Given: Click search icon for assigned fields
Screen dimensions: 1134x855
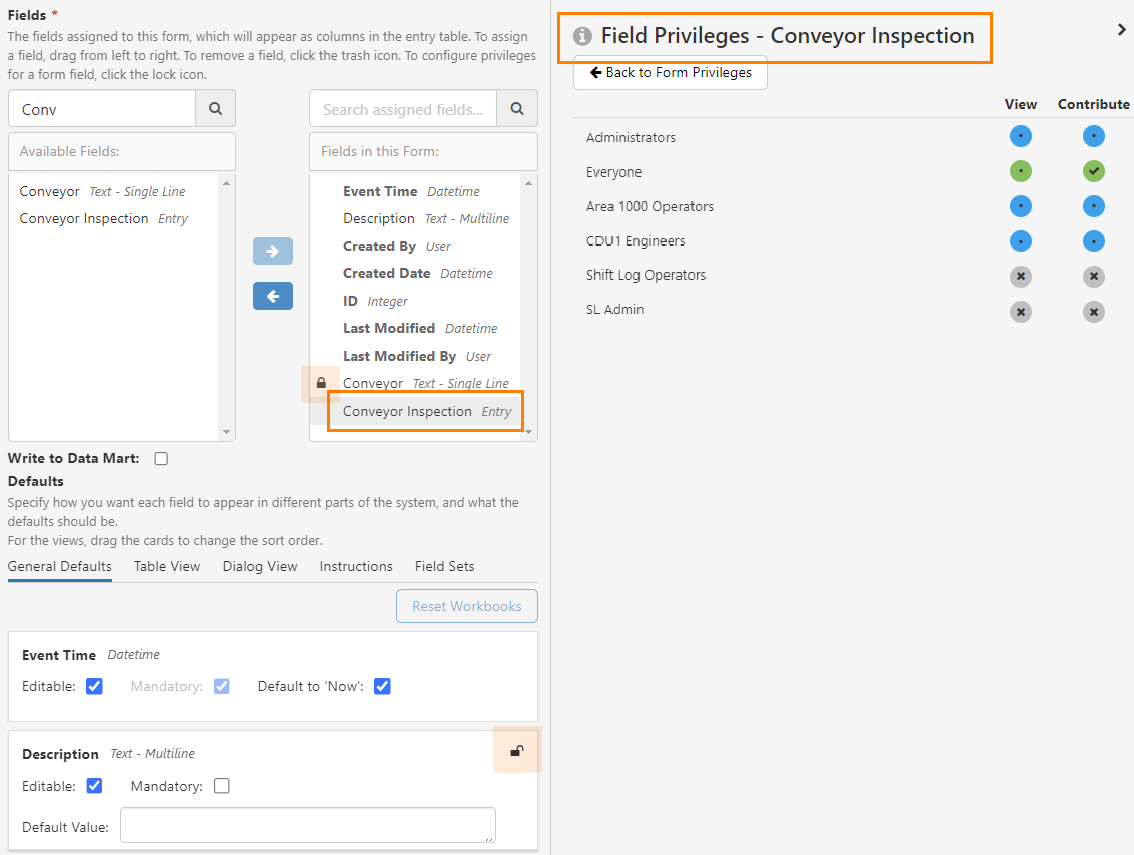Looking at the screenshot, I should pos(517,109).
